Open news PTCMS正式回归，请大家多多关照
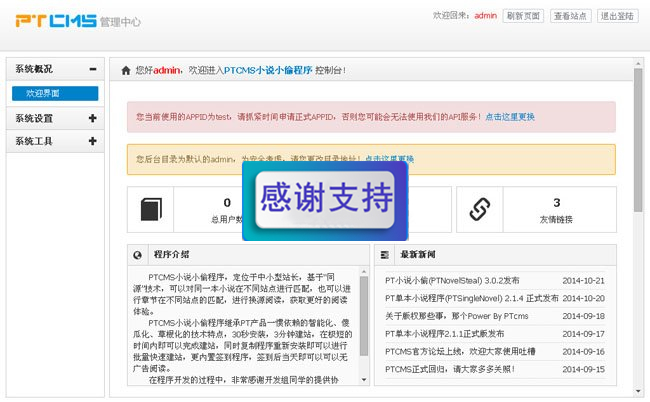 (450, 369)
